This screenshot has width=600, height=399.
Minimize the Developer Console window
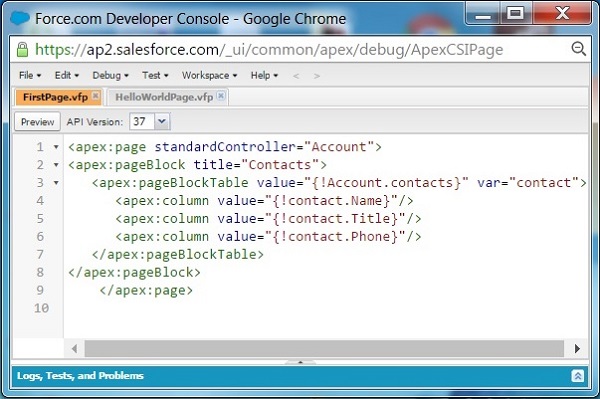(x=483, y=15)
